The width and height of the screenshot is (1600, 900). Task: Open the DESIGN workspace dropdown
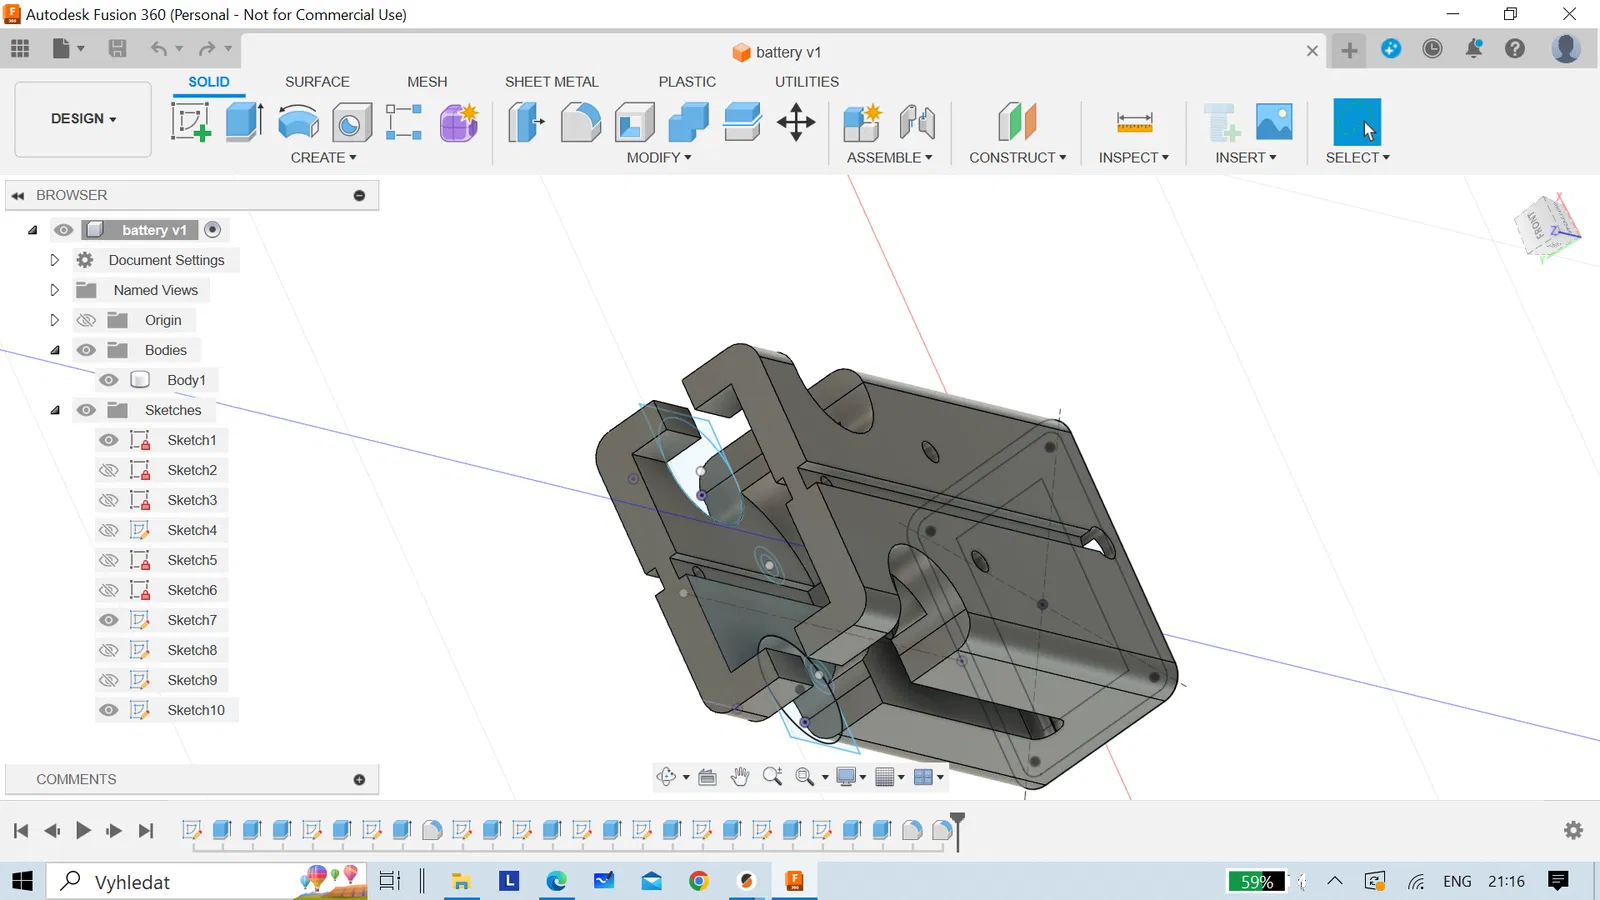point(83,119)
